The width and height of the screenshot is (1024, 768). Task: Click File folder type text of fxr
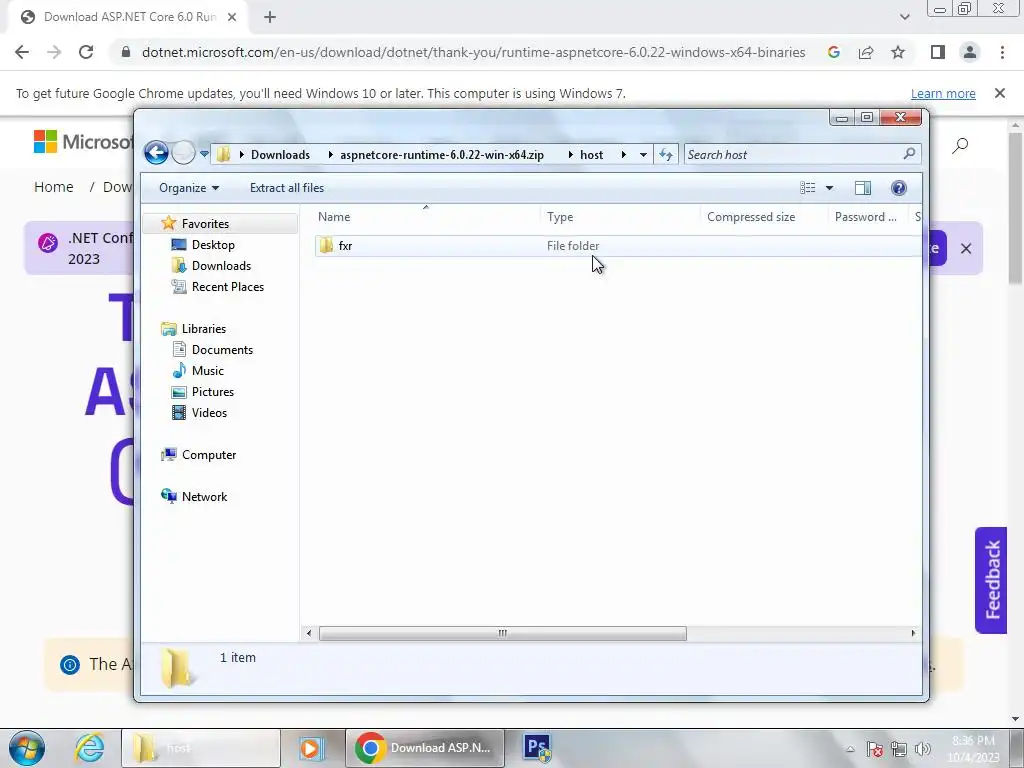coord(573,246)
